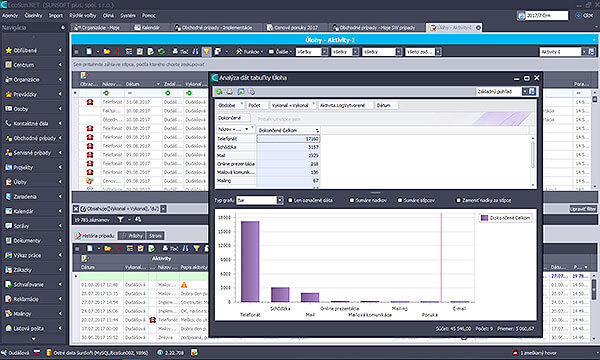The image size is (600, 360).
Task: Click the new record icon in the Úlohy toolbar
Action: pos(89,51)
